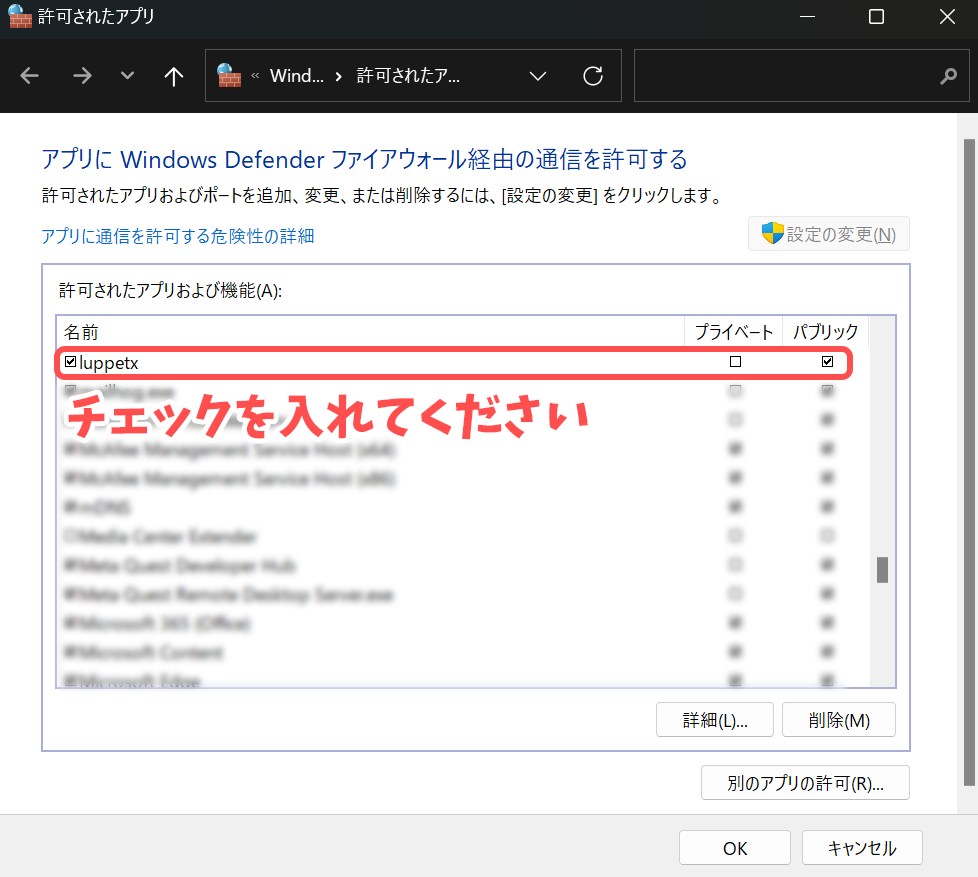This screenshot has height=877, width=978.
Task: Click the Back arrow in navigation bar
Action: click(30, 76)
